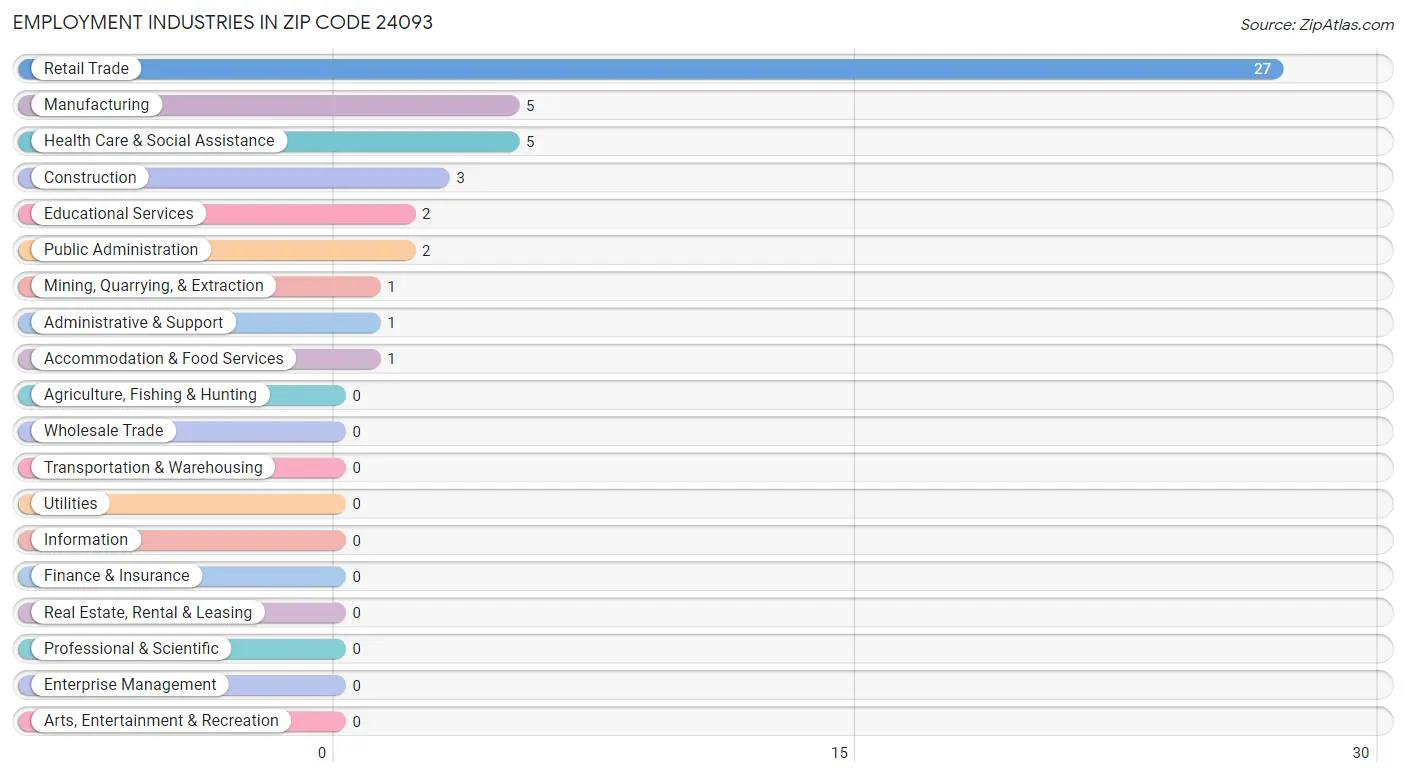Click the value 1 beside Accommodation & Food Services
This screenshot has width=1406, height=776.
[392, 359]
